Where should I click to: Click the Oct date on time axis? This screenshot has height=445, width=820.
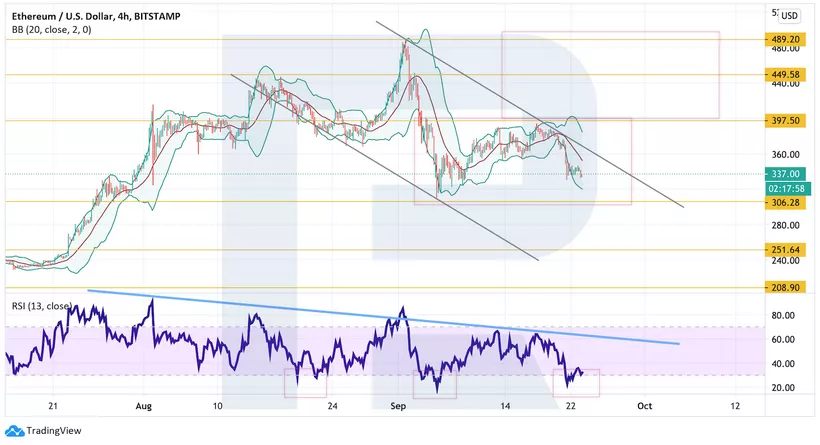644,406
